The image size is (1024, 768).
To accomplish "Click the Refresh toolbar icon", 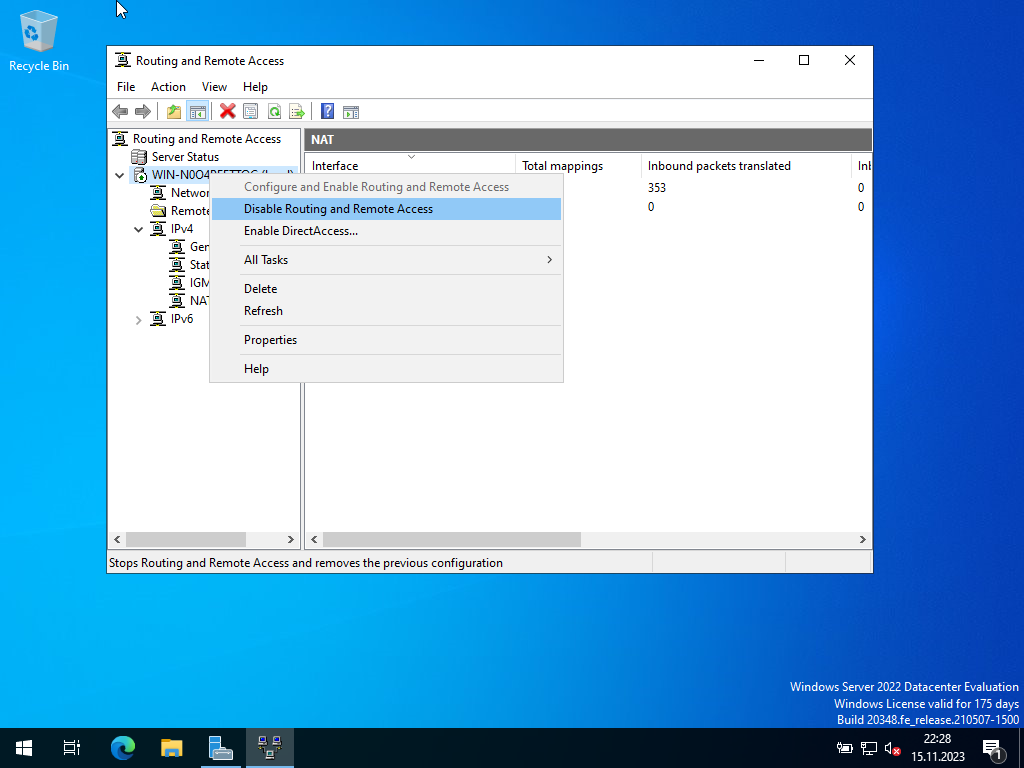I will [274, 112].
